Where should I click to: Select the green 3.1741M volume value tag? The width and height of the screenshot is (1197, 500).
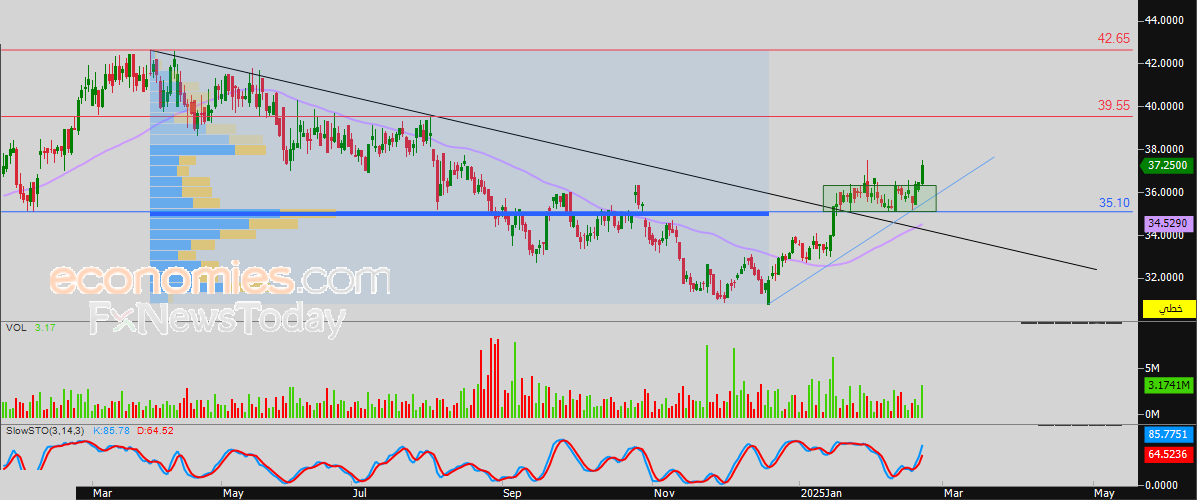tap(1168, 386)
